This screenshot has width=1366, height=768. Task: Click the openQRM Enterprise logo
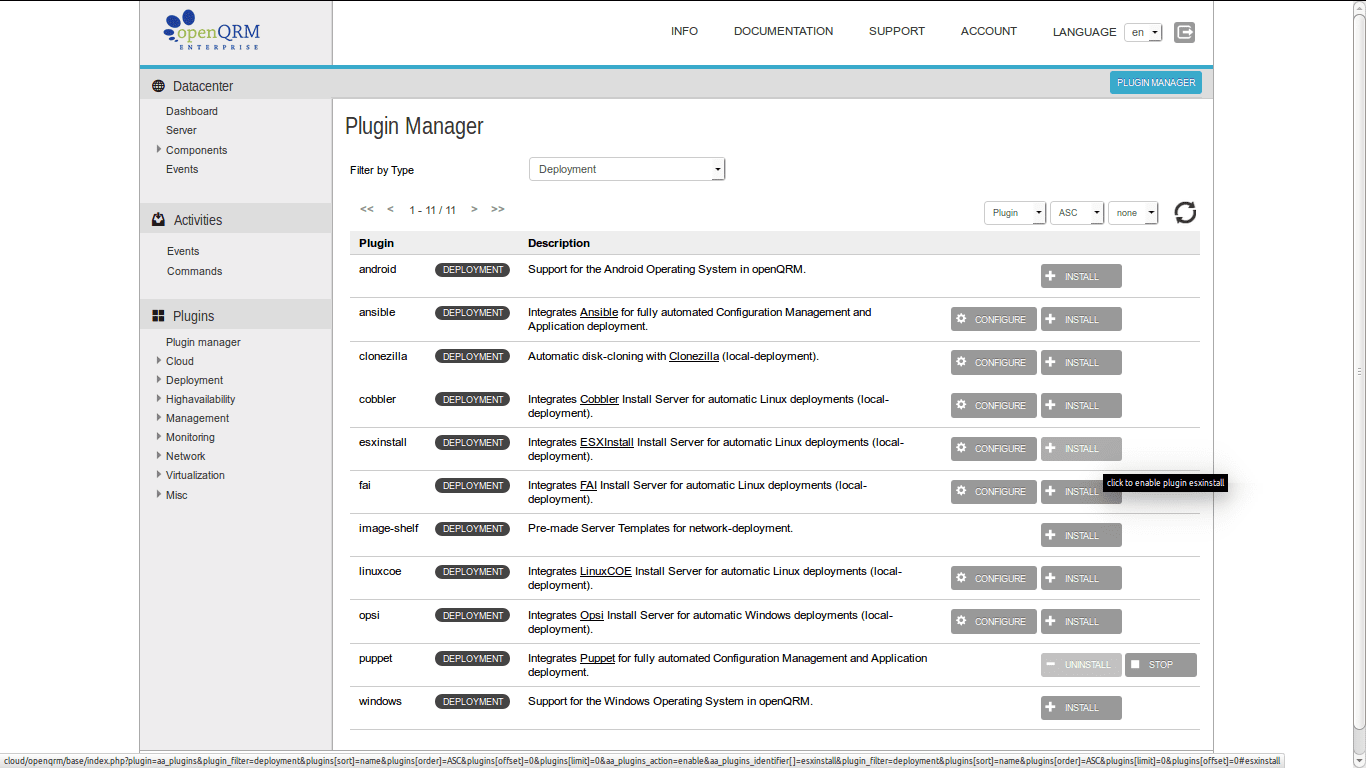211,31
